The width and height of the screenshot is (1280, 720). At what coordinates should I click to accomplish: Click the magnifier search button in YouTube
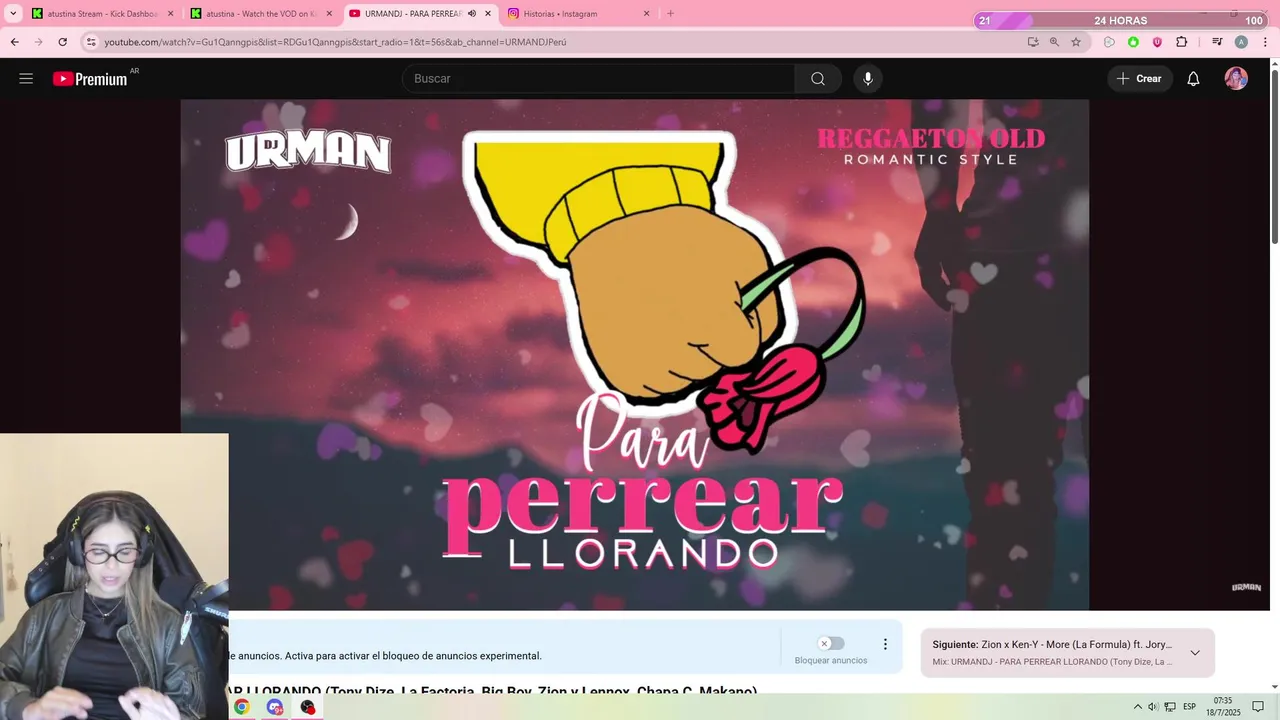tap(818, 79)
